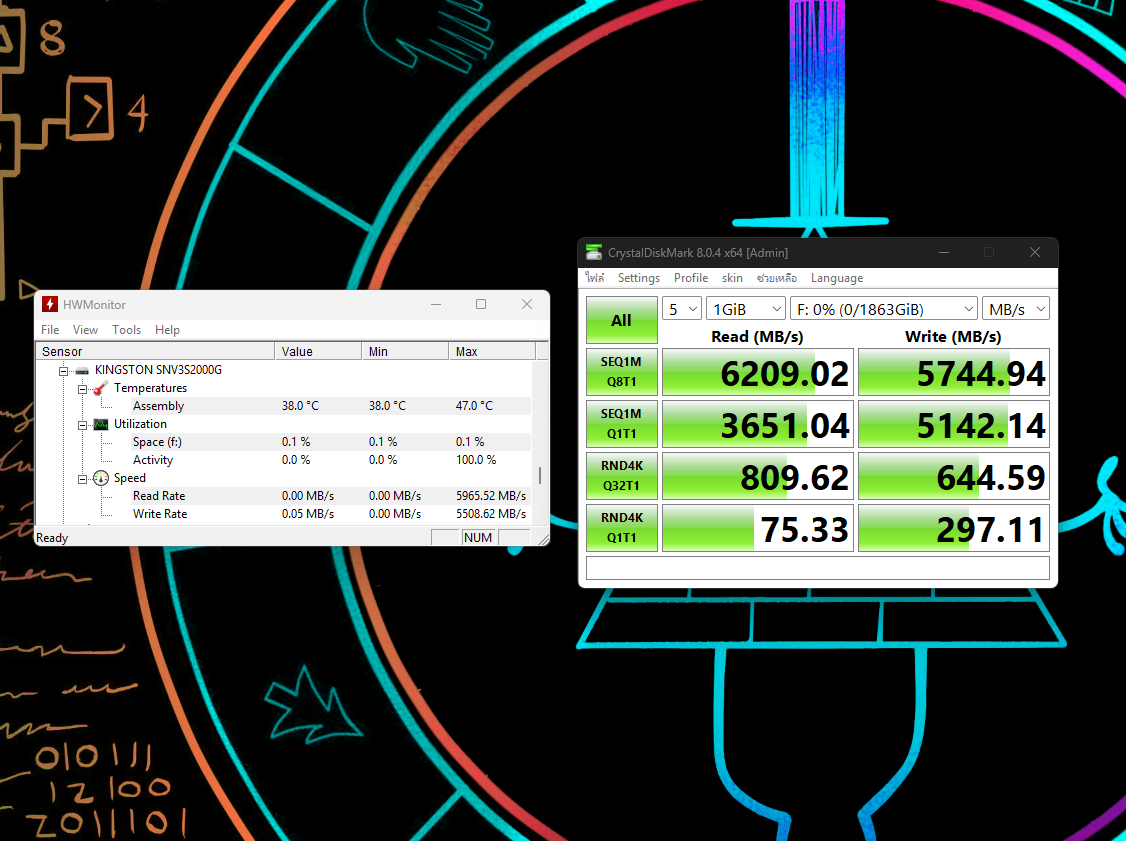Click the 297.11 write result
The width and height of the screenshot is (1126, 841).
pos(954,528)
